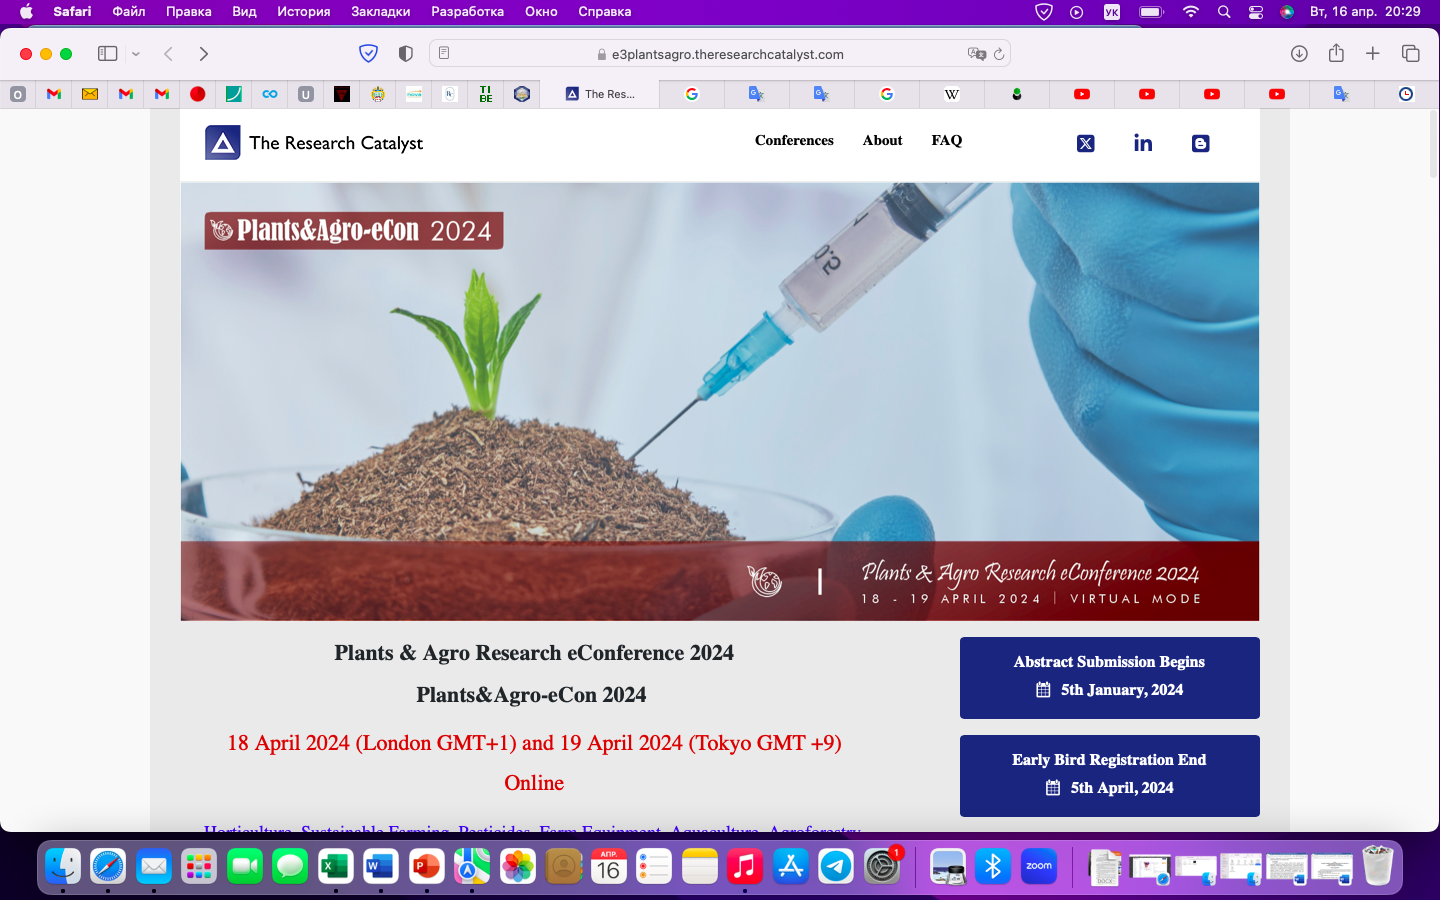This screenshot has width=1440, height=900.
Task: Select the 'The Res...' active tab
Action: click(600, 94)
